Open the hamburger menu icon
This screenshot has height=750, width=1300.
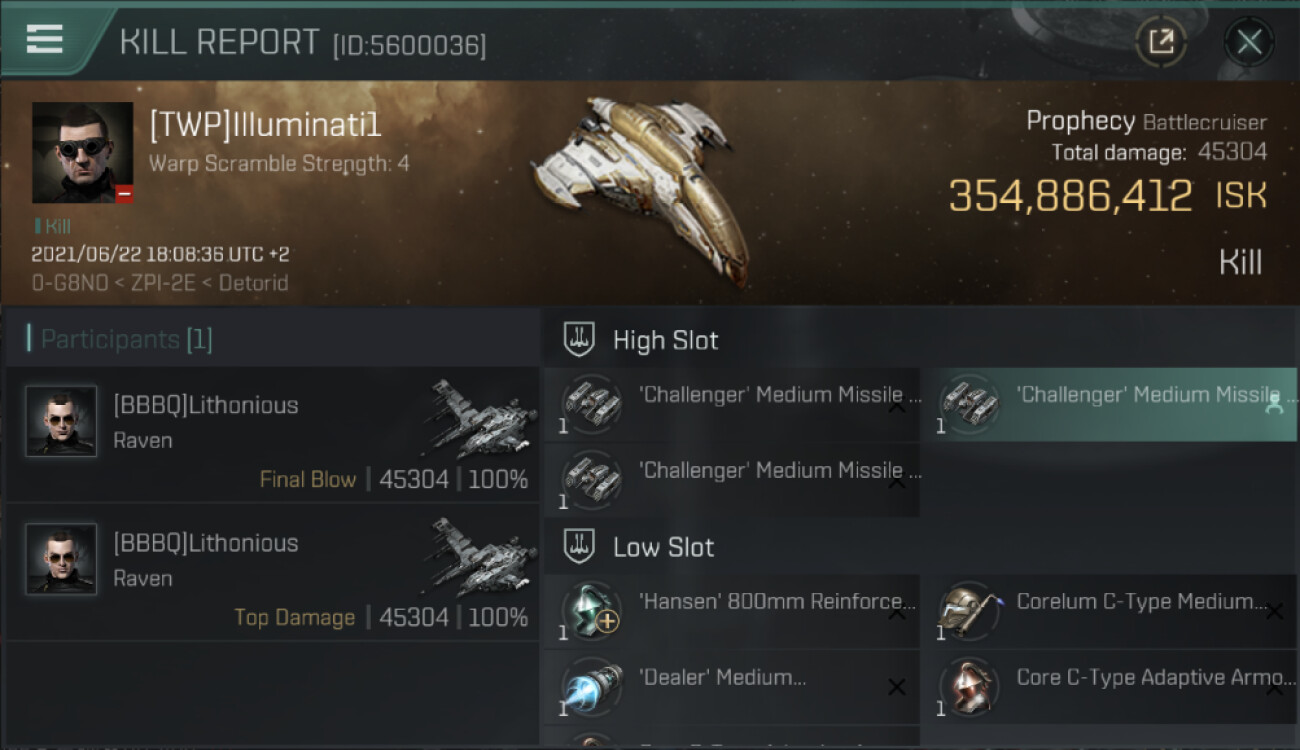click(44, 39)
